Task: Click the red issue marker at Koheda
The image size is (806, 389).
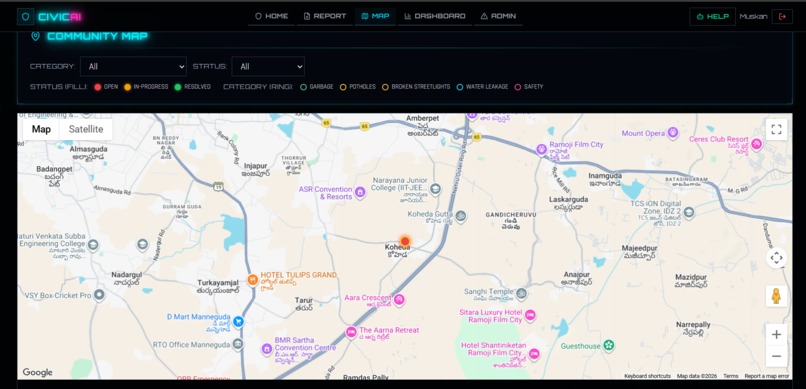Action: click(405, 241)
